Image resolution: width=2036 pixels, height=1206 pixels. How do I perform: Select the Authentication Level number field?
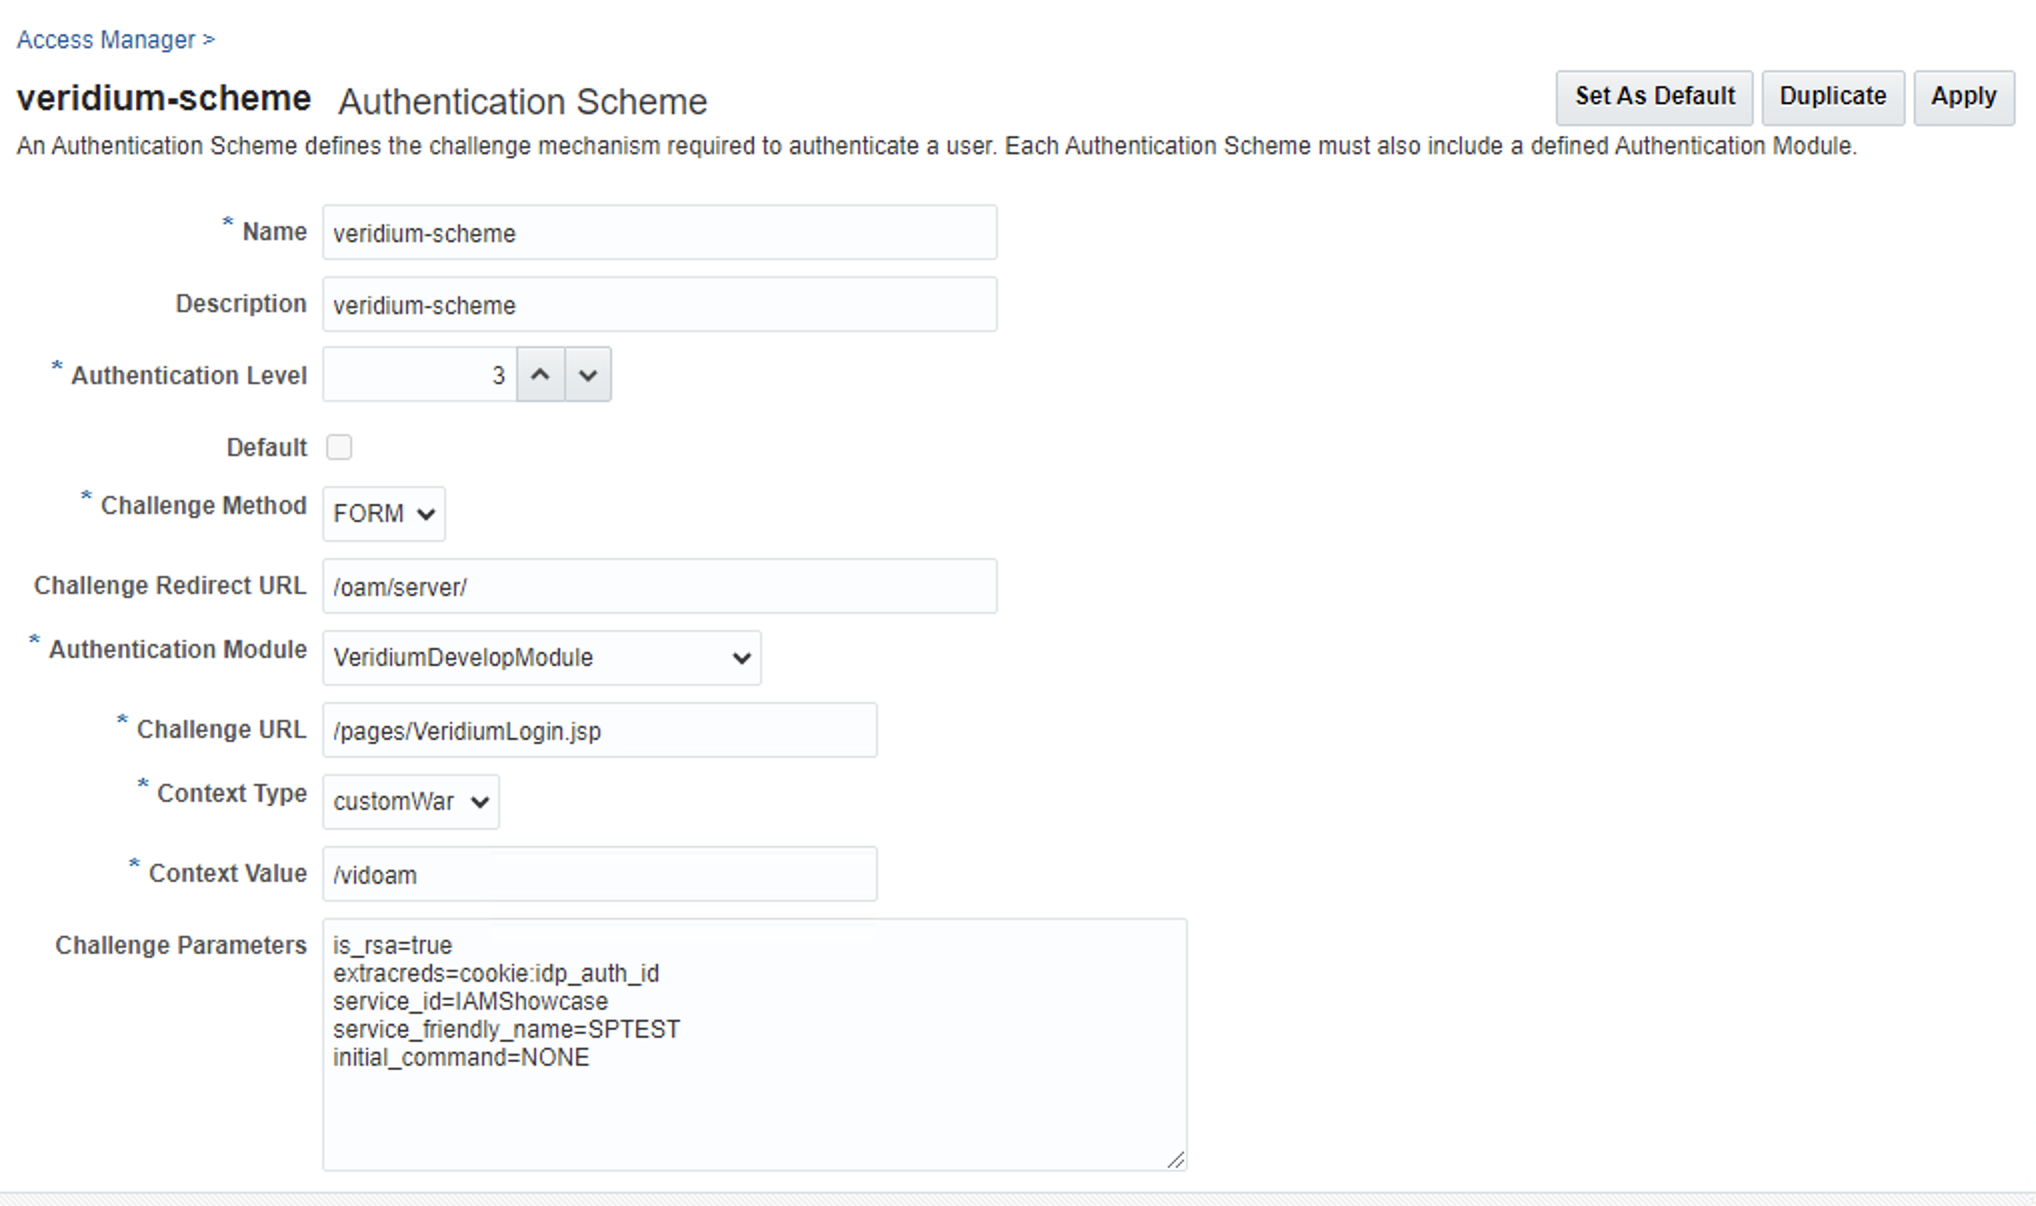pyautogui.click(x=419, y=375)
